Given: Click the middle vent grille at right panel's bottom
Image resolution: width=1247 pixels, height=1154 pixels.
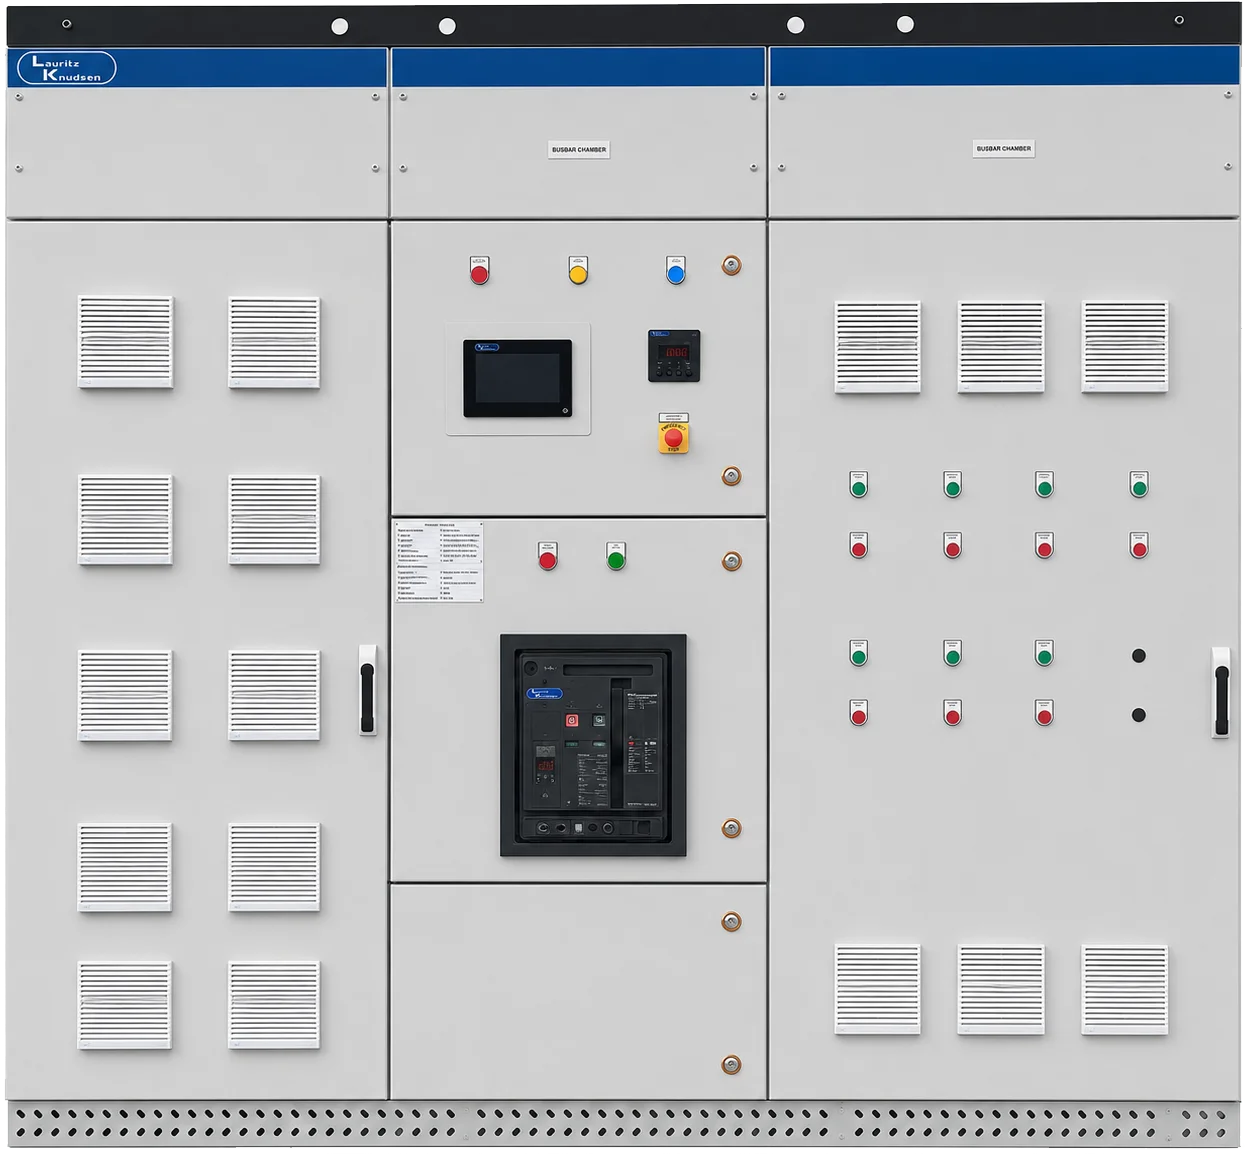Looking at the screenshot, I should (1001, 990).
